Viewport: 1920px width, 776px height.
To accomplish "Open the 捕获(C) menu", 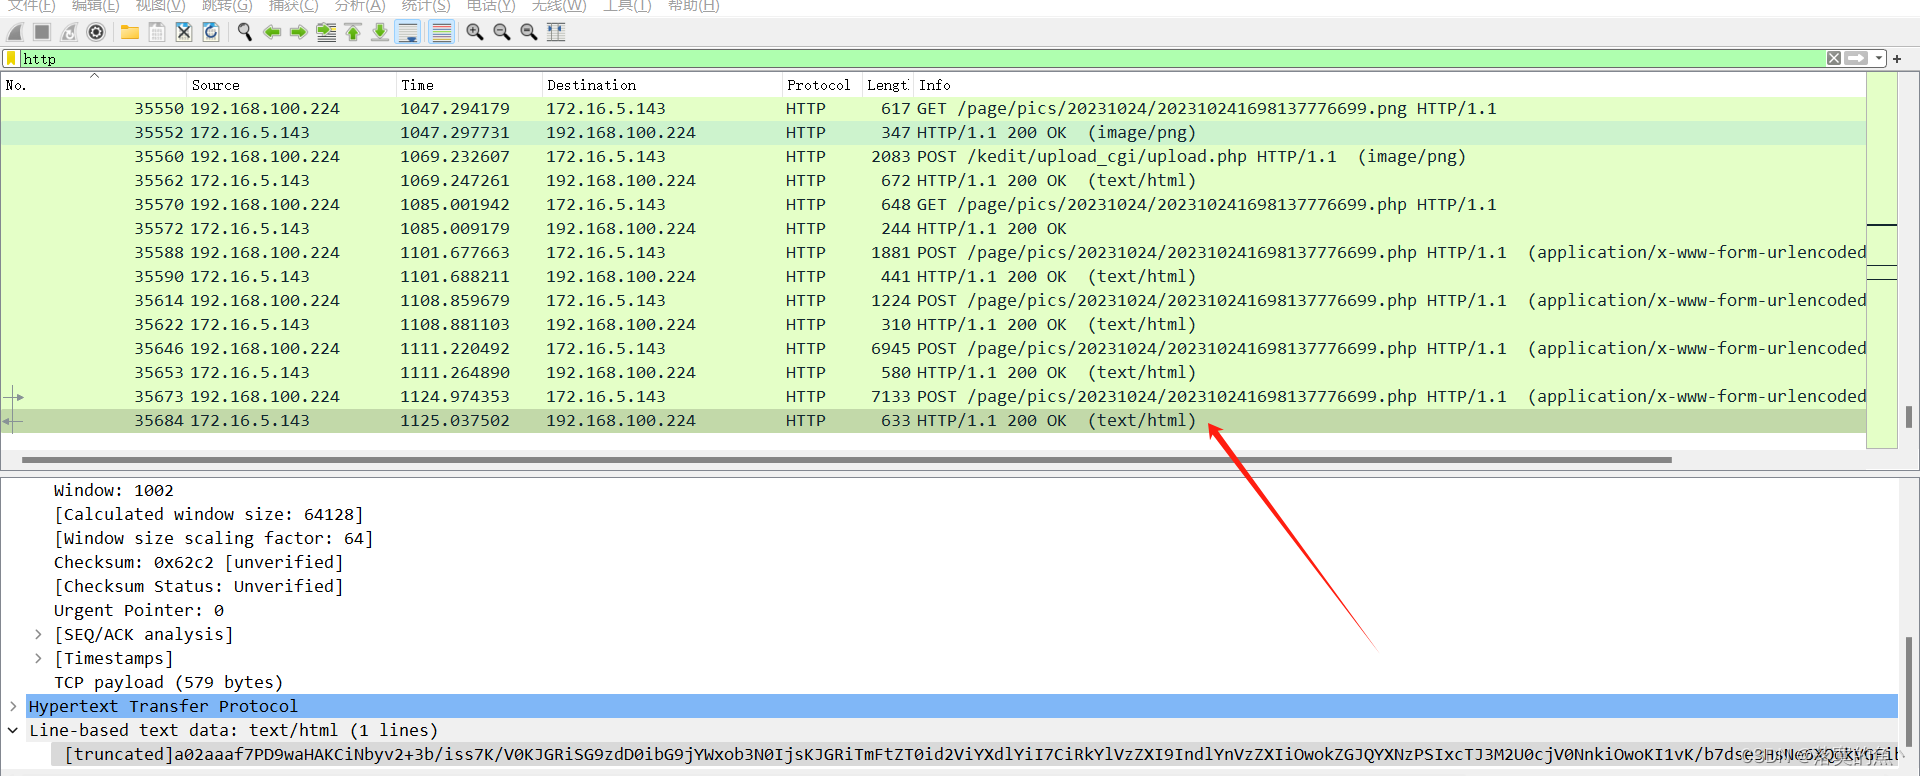I will pyautogui.click(x=294, y=6).
